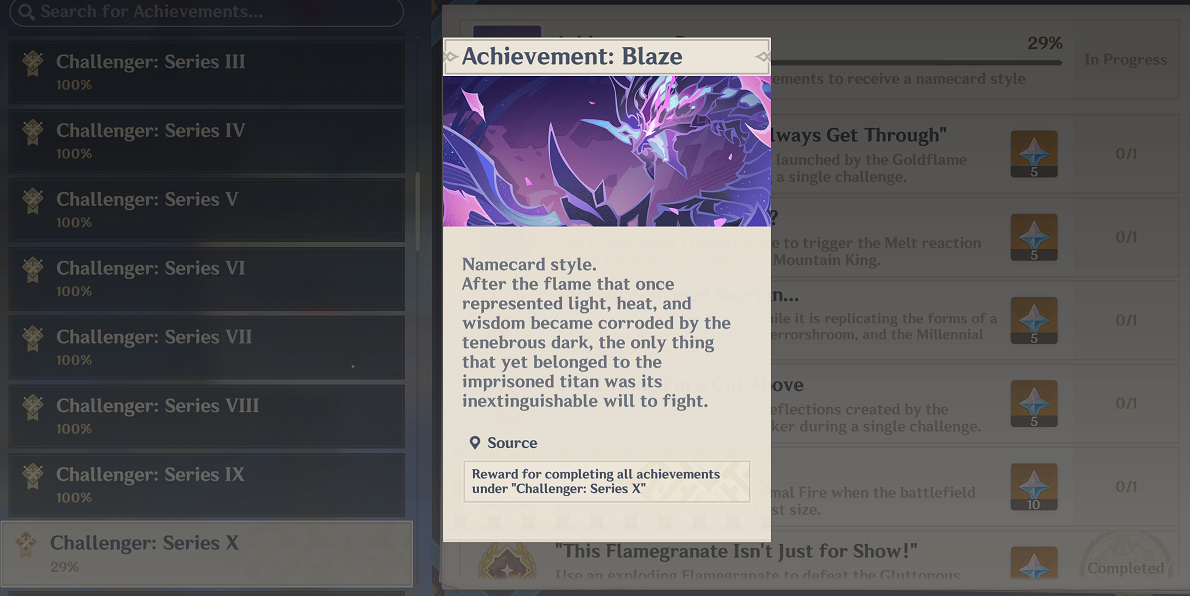The width and height of the screenshot is (1190, 596).
Task: Click the Challenger: Series VI badge icon
Action: point(33,270)
